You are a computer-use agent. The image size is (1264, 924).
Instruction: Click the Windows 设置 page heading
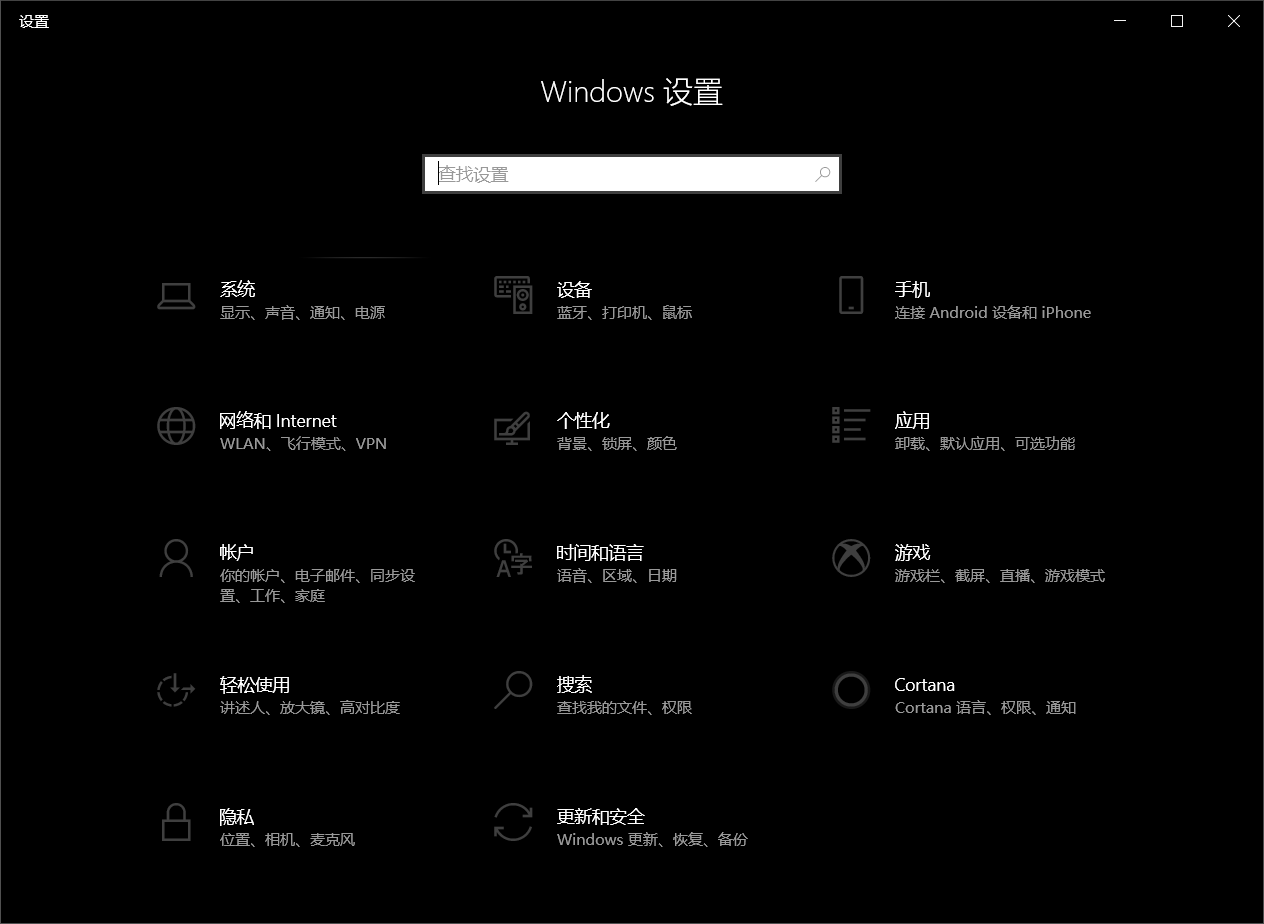coord(632,92)
